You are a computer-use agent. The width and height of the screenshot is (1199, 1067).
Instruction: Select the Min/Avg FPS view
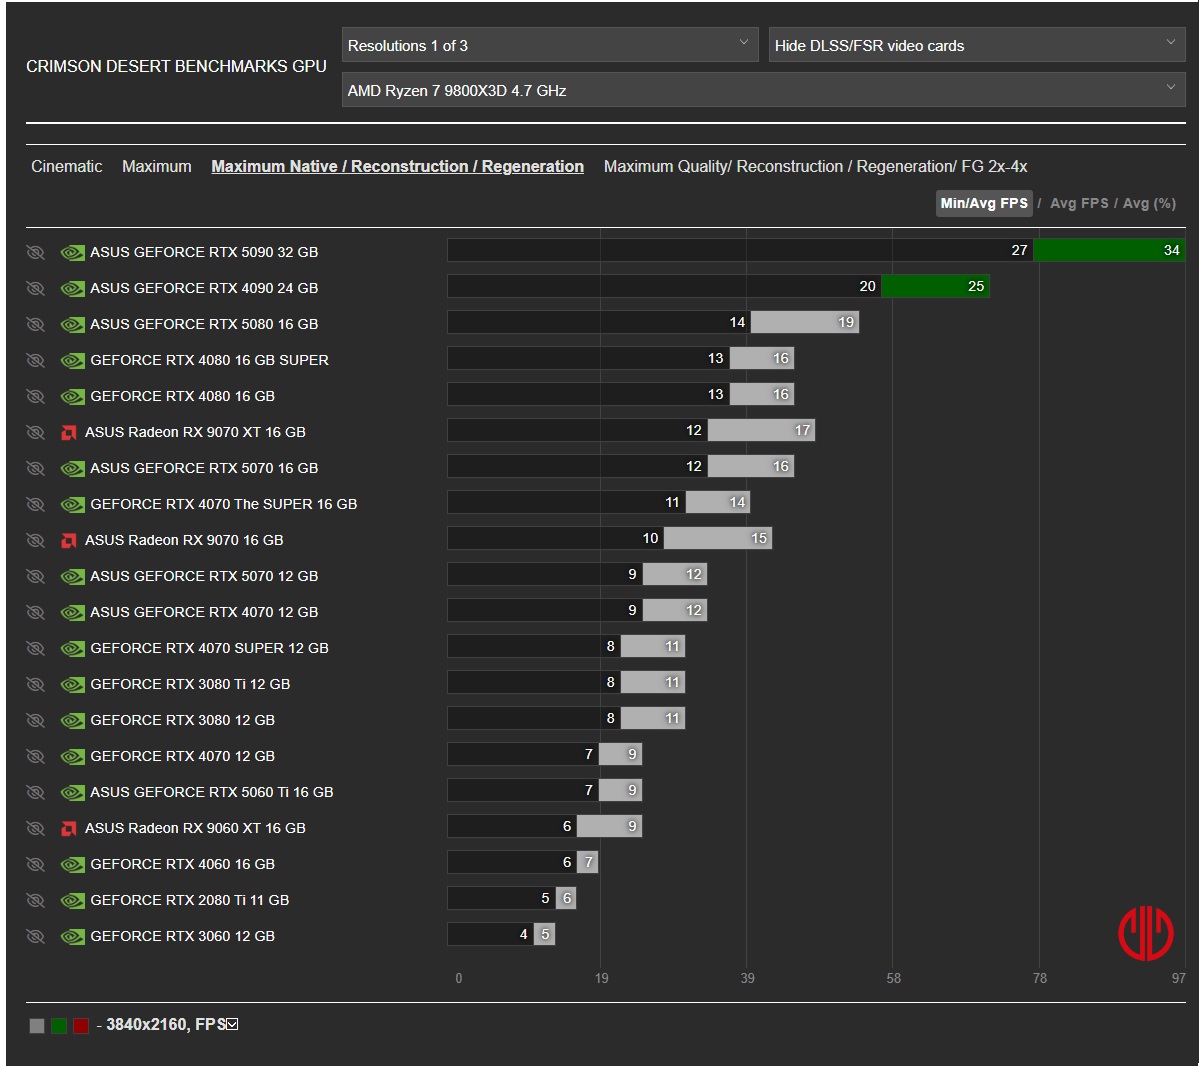(984, 203)
